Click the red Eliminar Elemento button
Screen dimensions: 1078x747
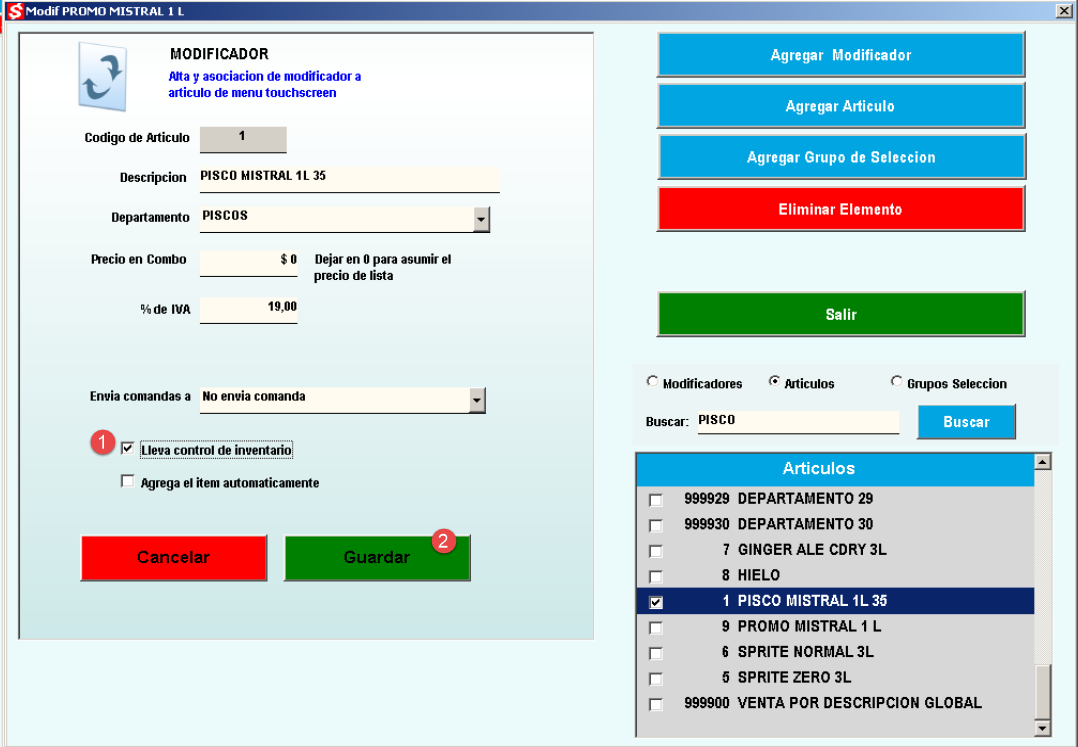point(841,208)
